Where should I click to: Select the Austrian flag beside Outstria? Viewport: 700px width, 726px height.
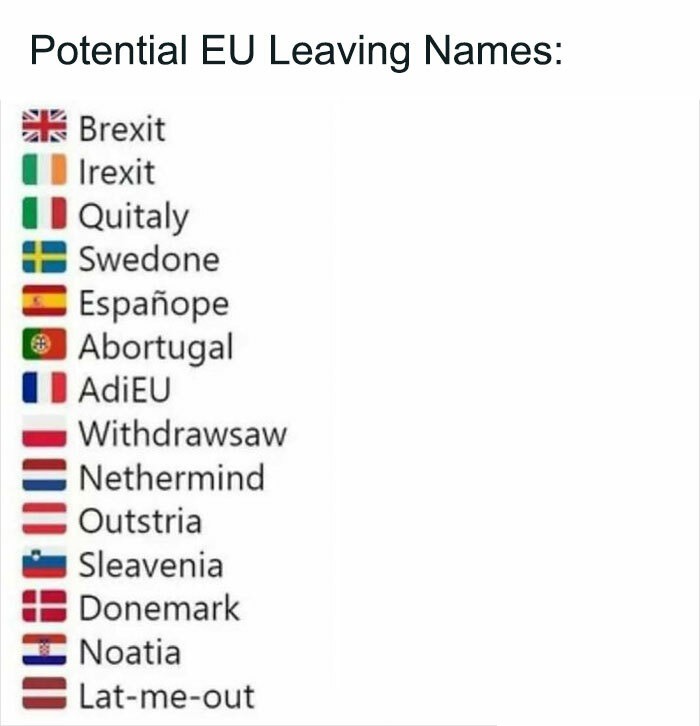(x=44, y=519)
